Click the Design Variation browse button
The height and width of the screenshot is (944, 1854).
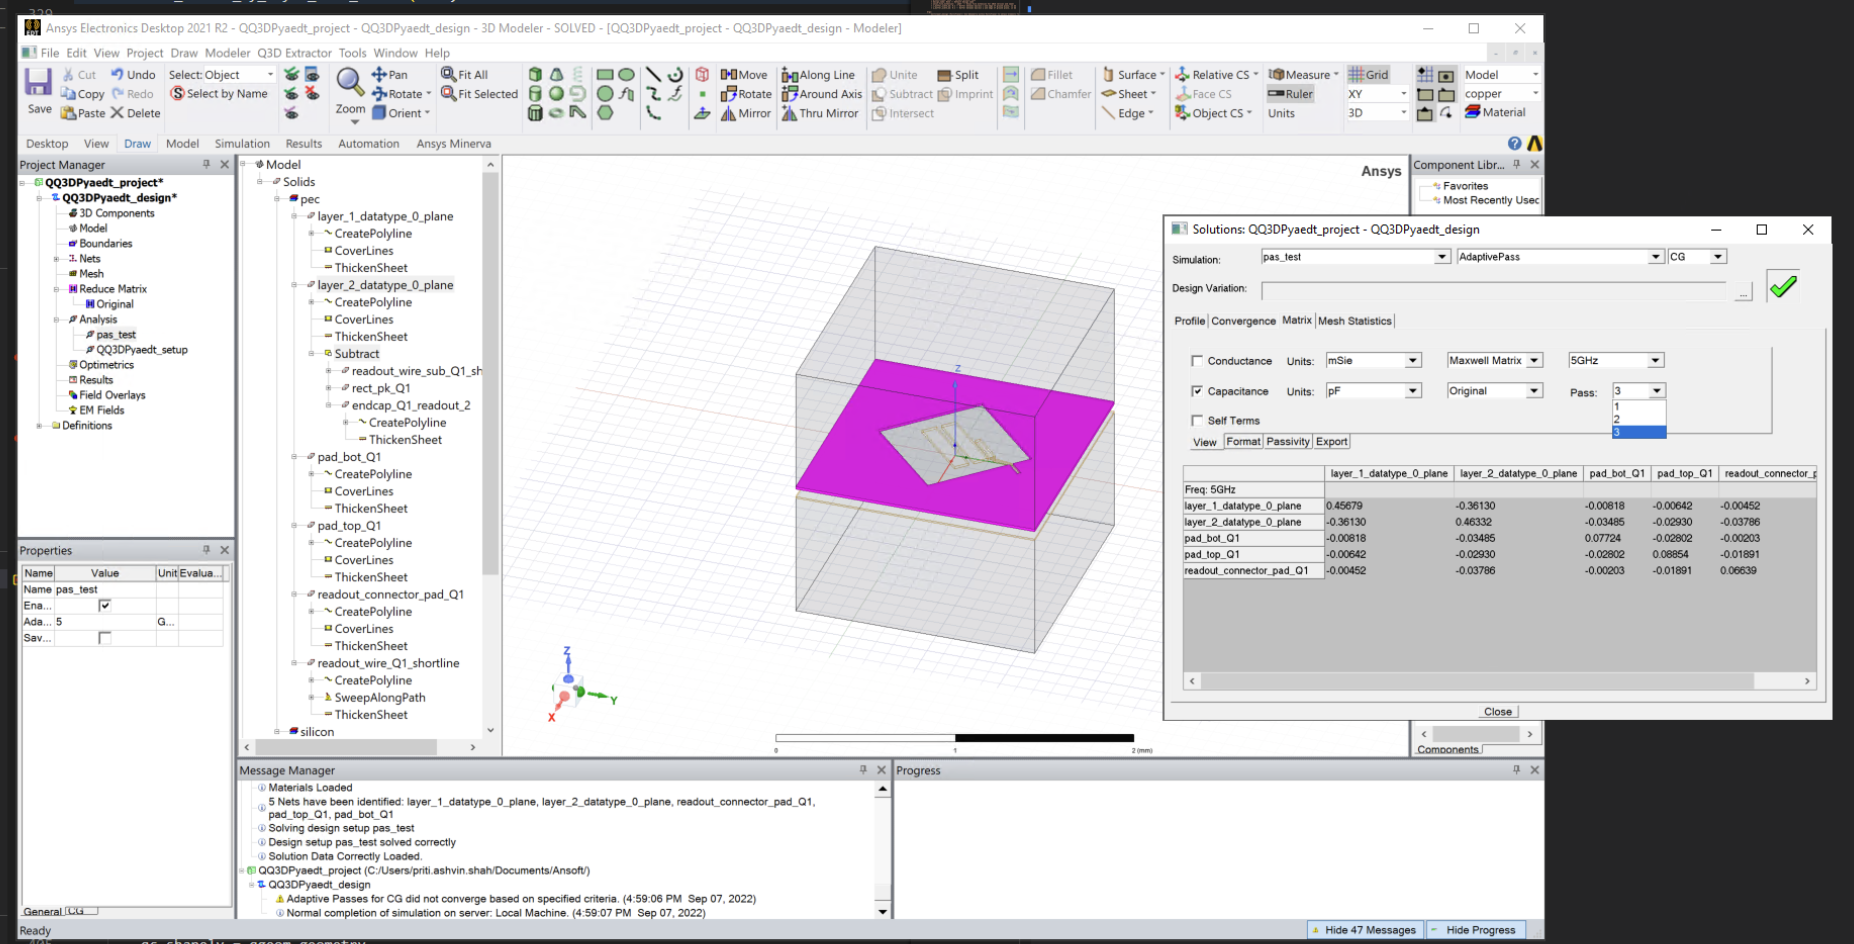click(1743, 292)
